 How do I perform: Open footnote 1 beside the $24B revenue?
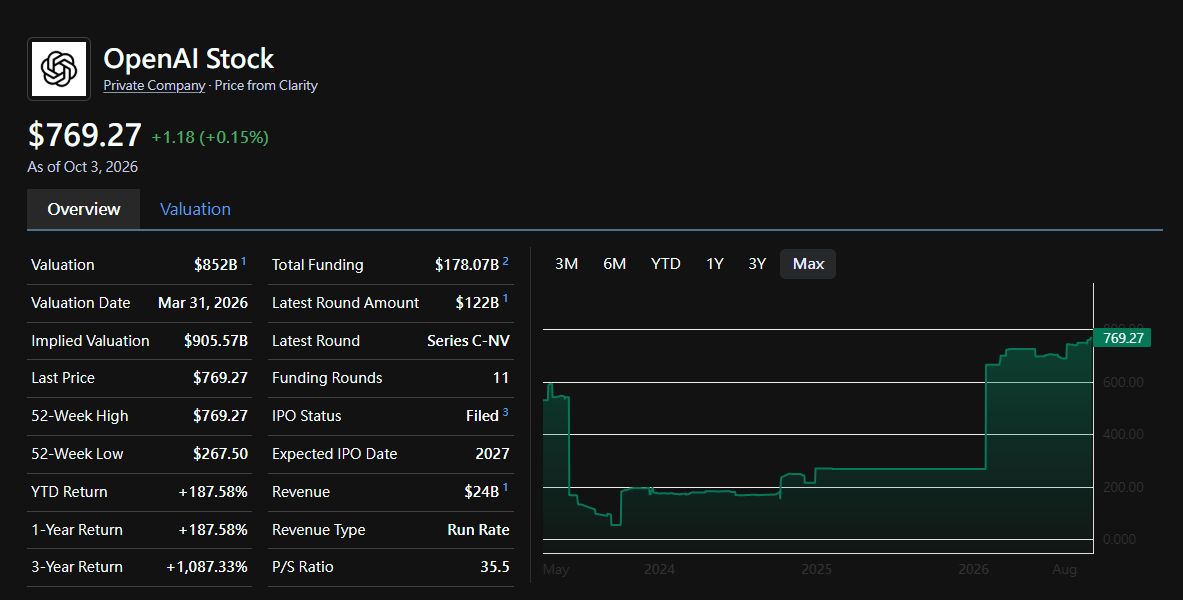point(505,488)
